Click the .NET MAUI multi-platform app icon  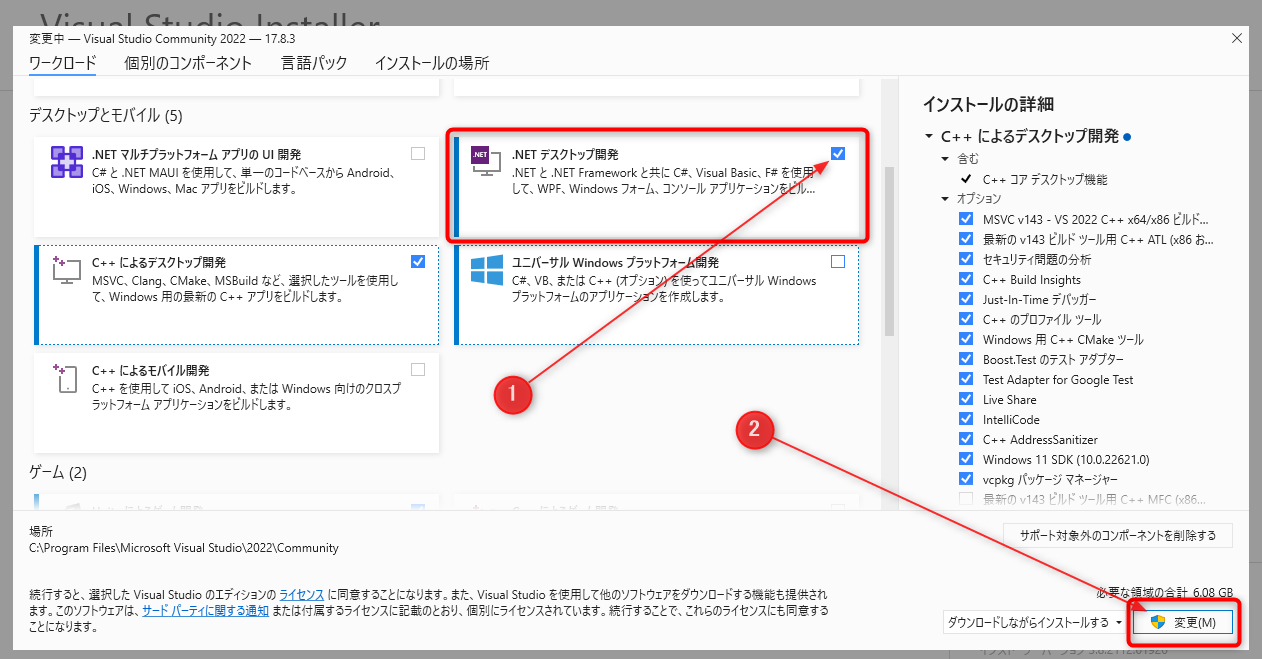(69, 161)
